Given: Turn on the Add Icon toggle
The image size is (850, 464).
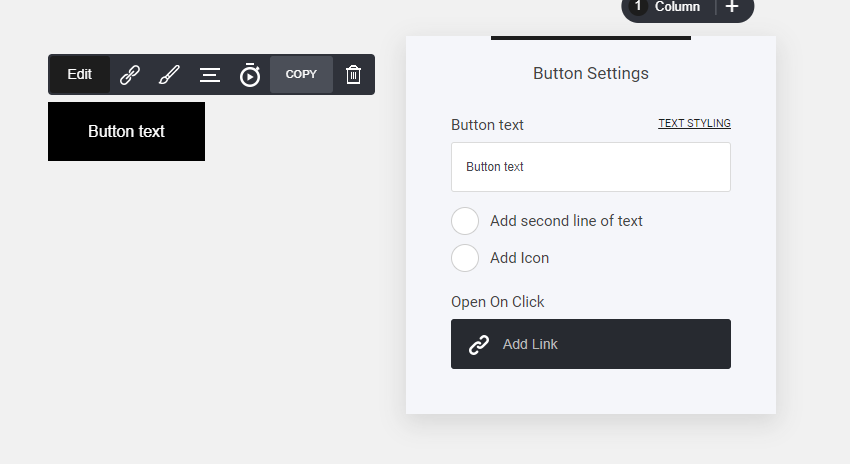Looking at the screenshot, I should click(465, 258).
